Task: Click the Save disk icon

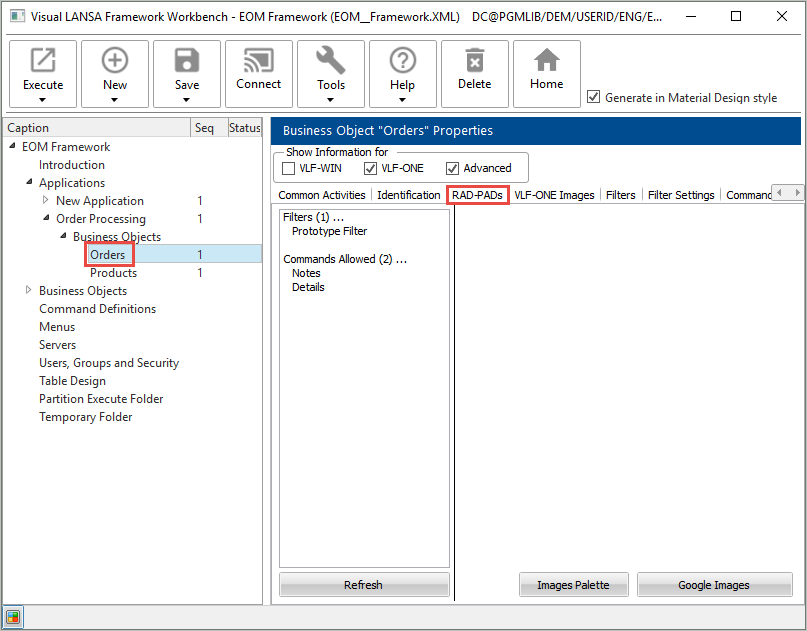Action: (187, 62)
